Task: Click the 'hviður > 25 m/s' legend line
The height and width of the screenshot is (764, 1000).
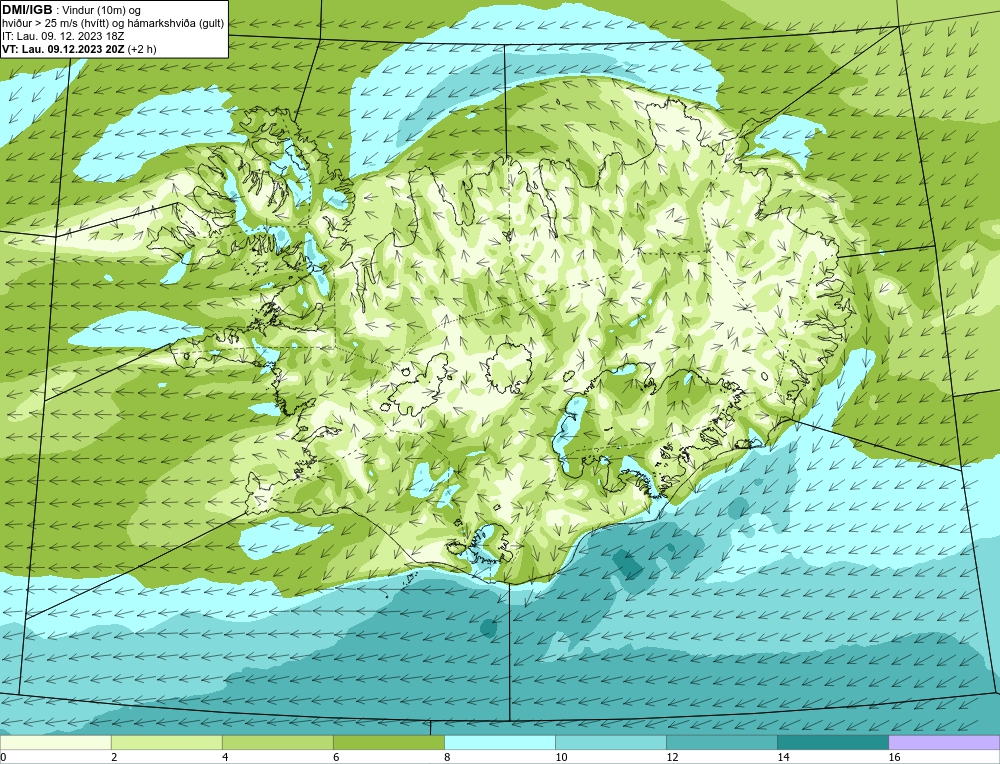Action: 113,24
